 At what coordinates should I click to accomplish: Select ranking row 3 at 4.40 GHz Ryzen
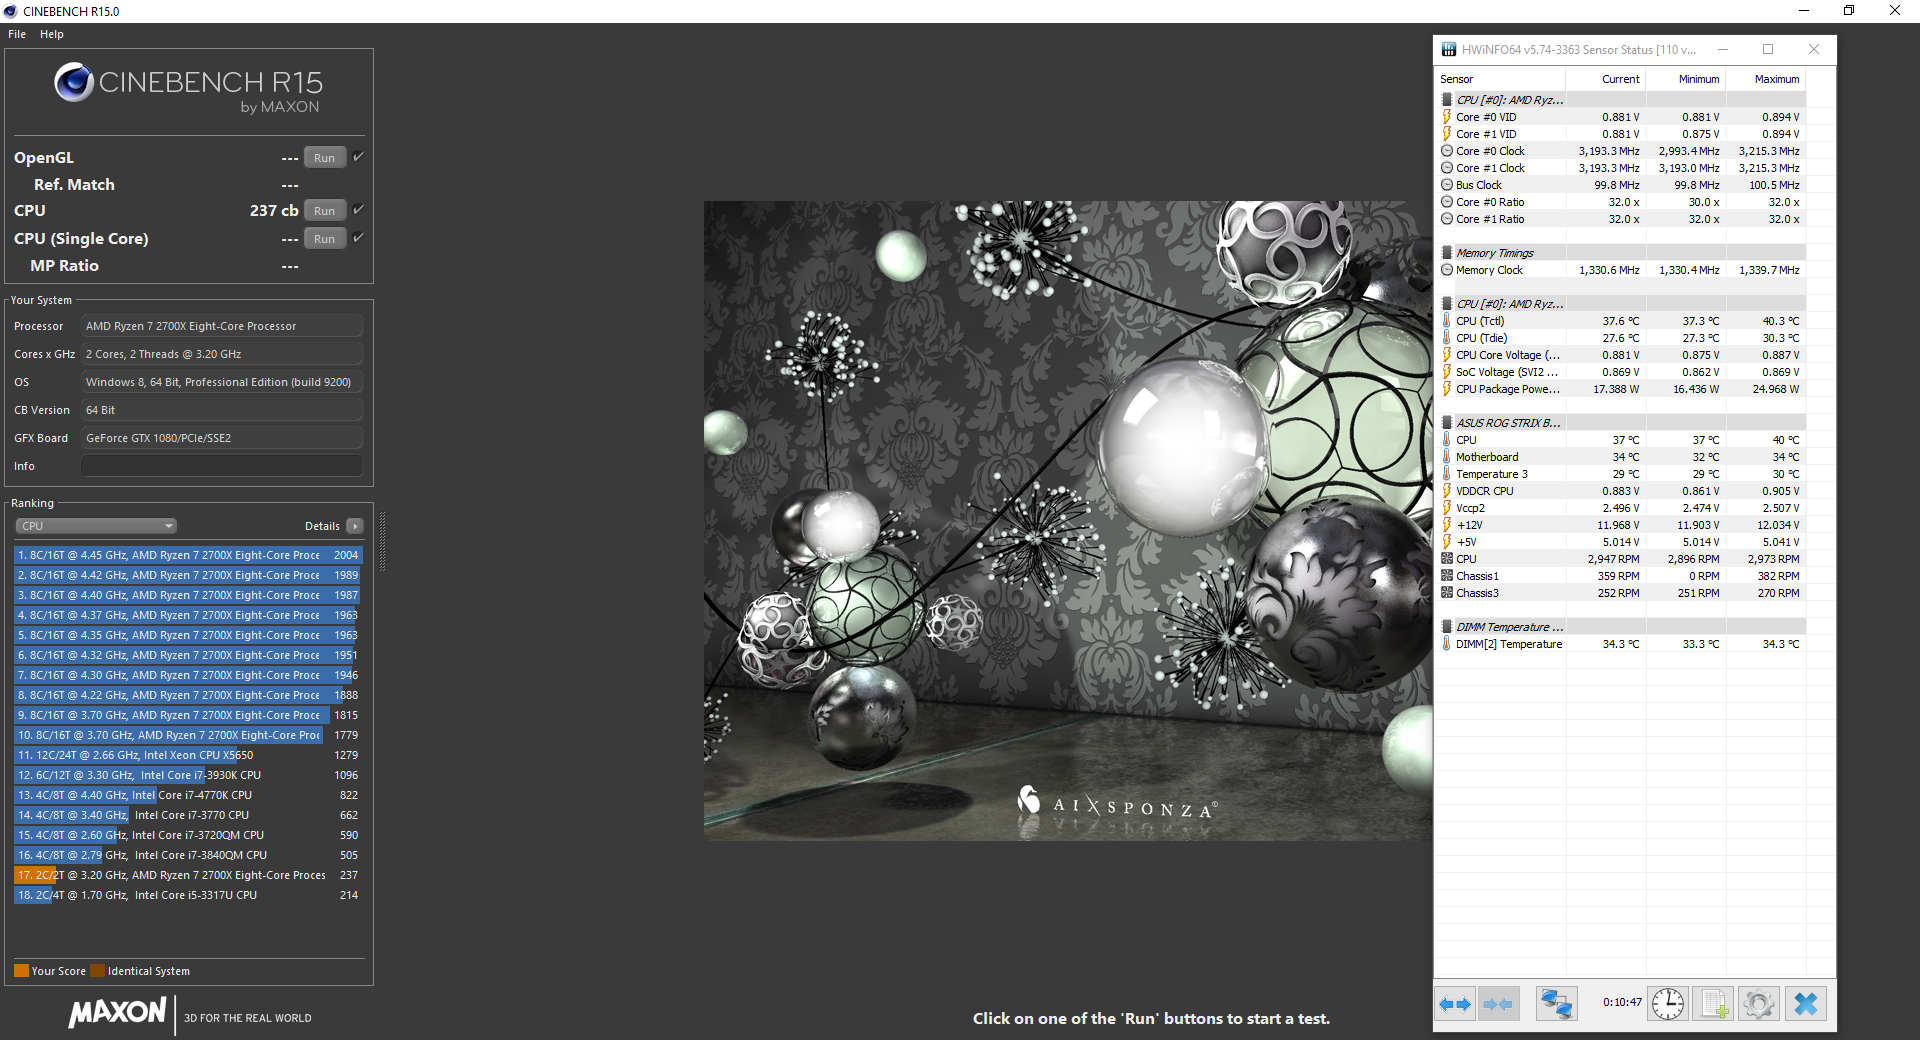click(188, 595)
